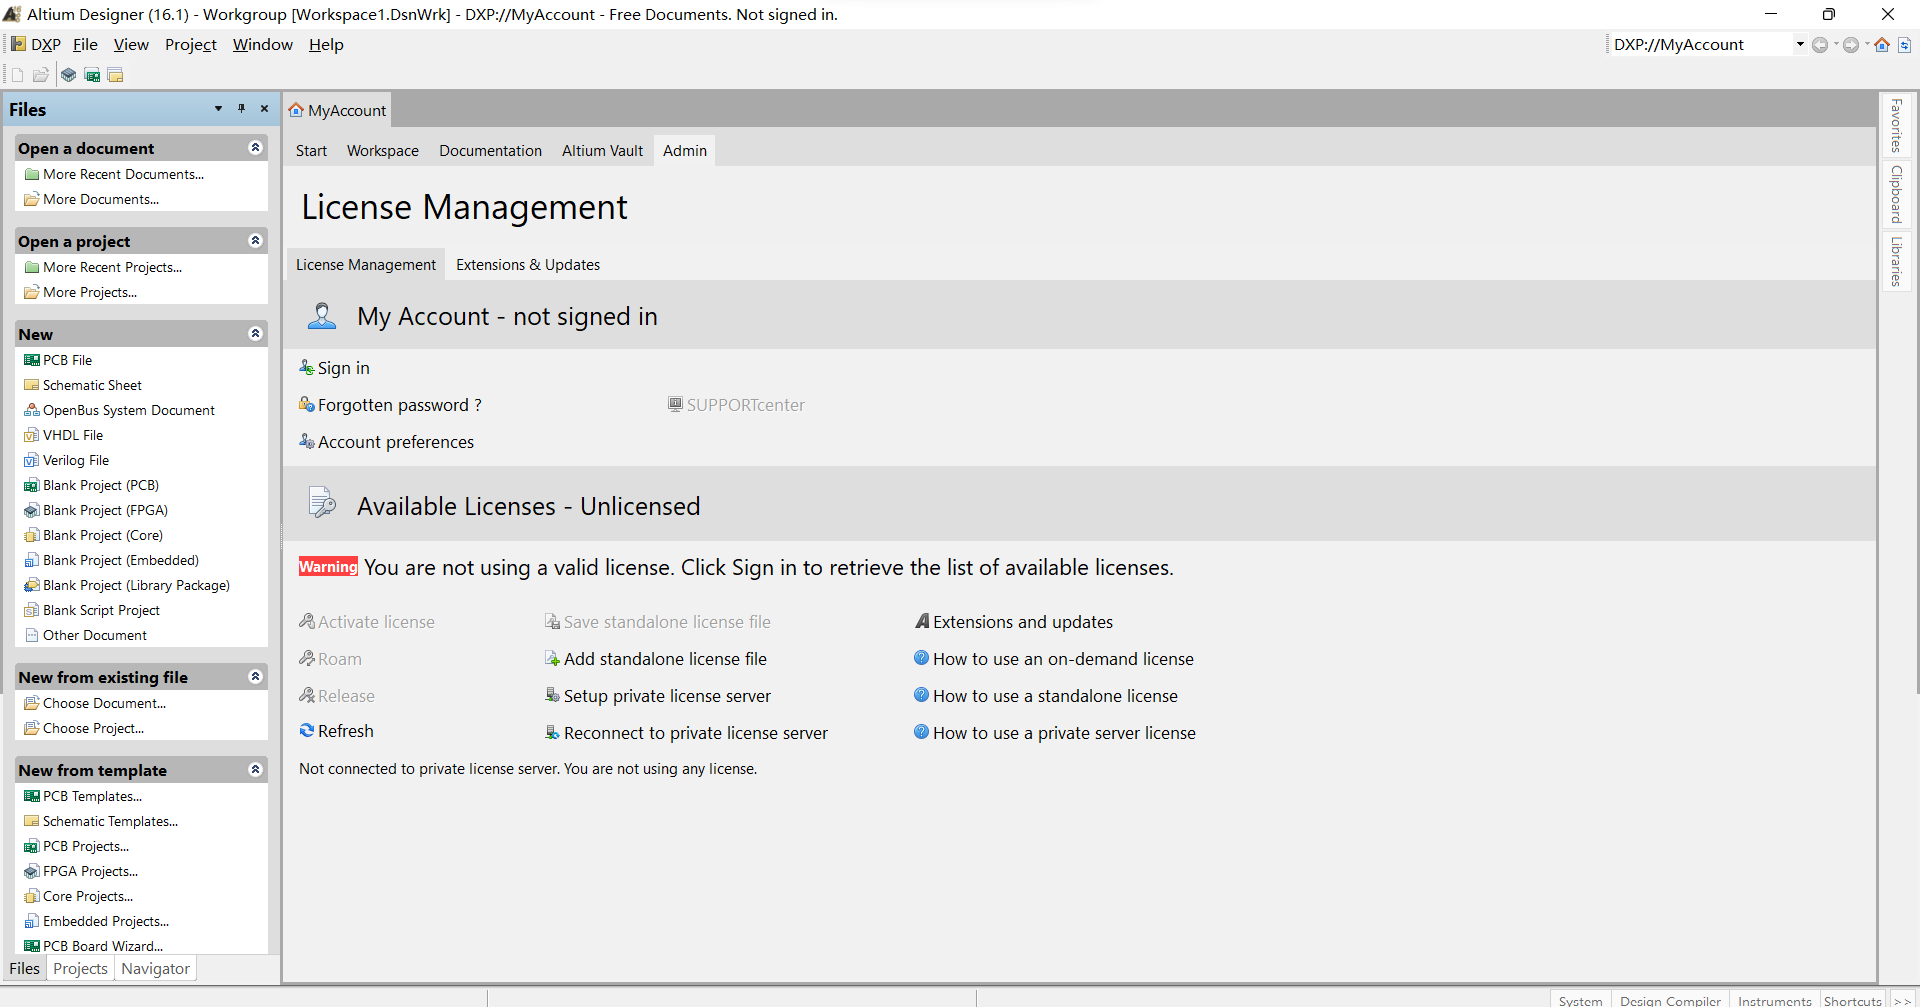This screenshot has width=1920, height=1007.
Task: Create a Blank Project (PCB)
Action: (x=92, y=485)
